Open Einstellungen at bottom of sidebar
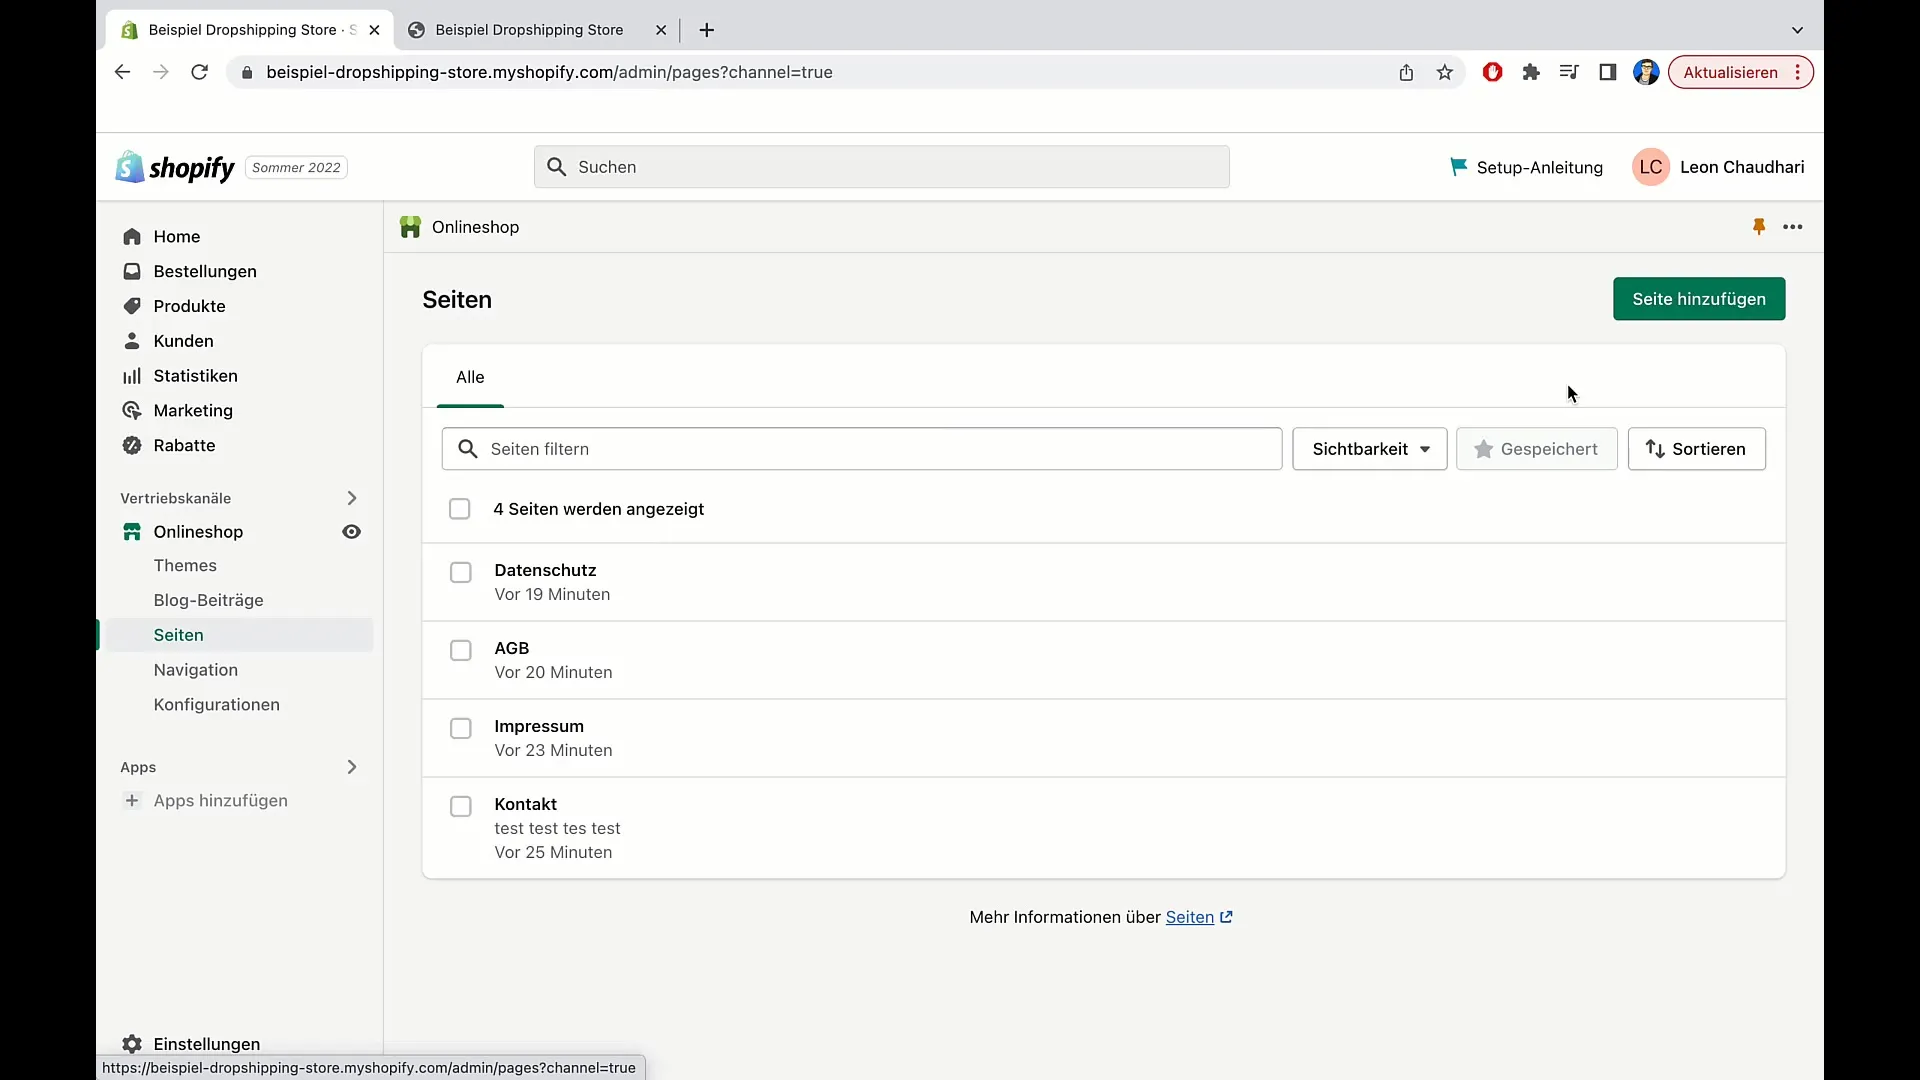 pos(207,1043)
